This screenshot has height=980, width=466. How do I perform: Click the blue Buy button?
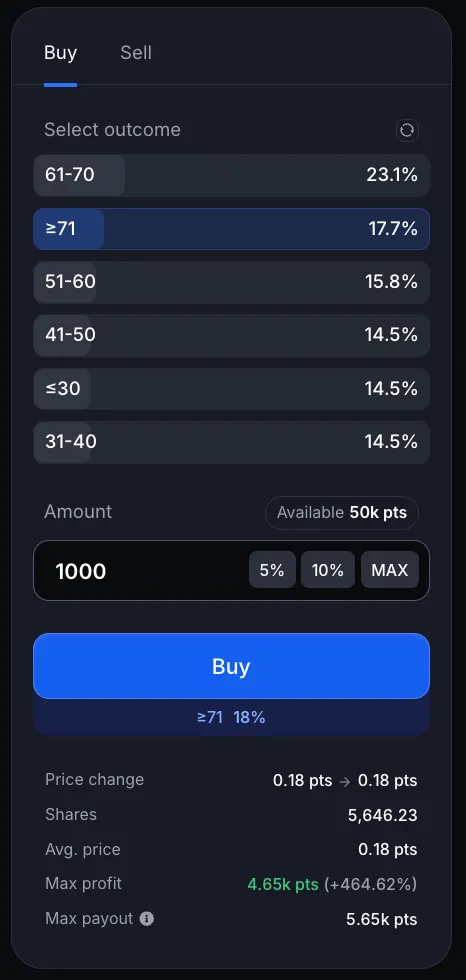point(231,666)
